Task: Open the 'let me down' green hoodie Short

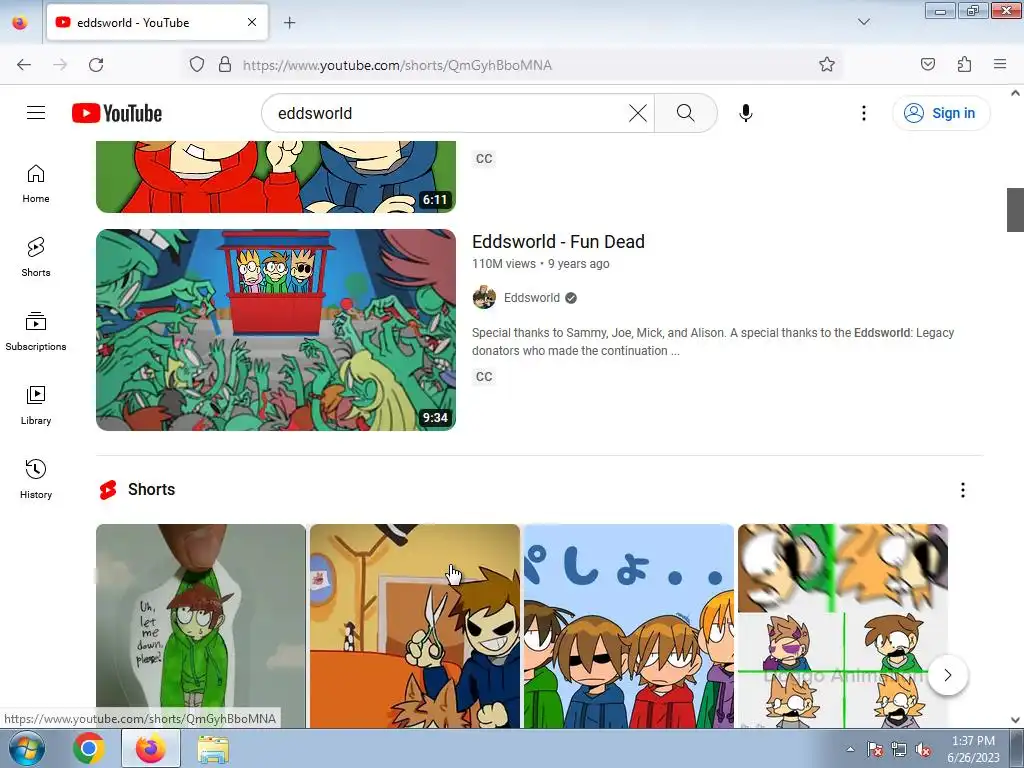Action: (x=200, y=626)
